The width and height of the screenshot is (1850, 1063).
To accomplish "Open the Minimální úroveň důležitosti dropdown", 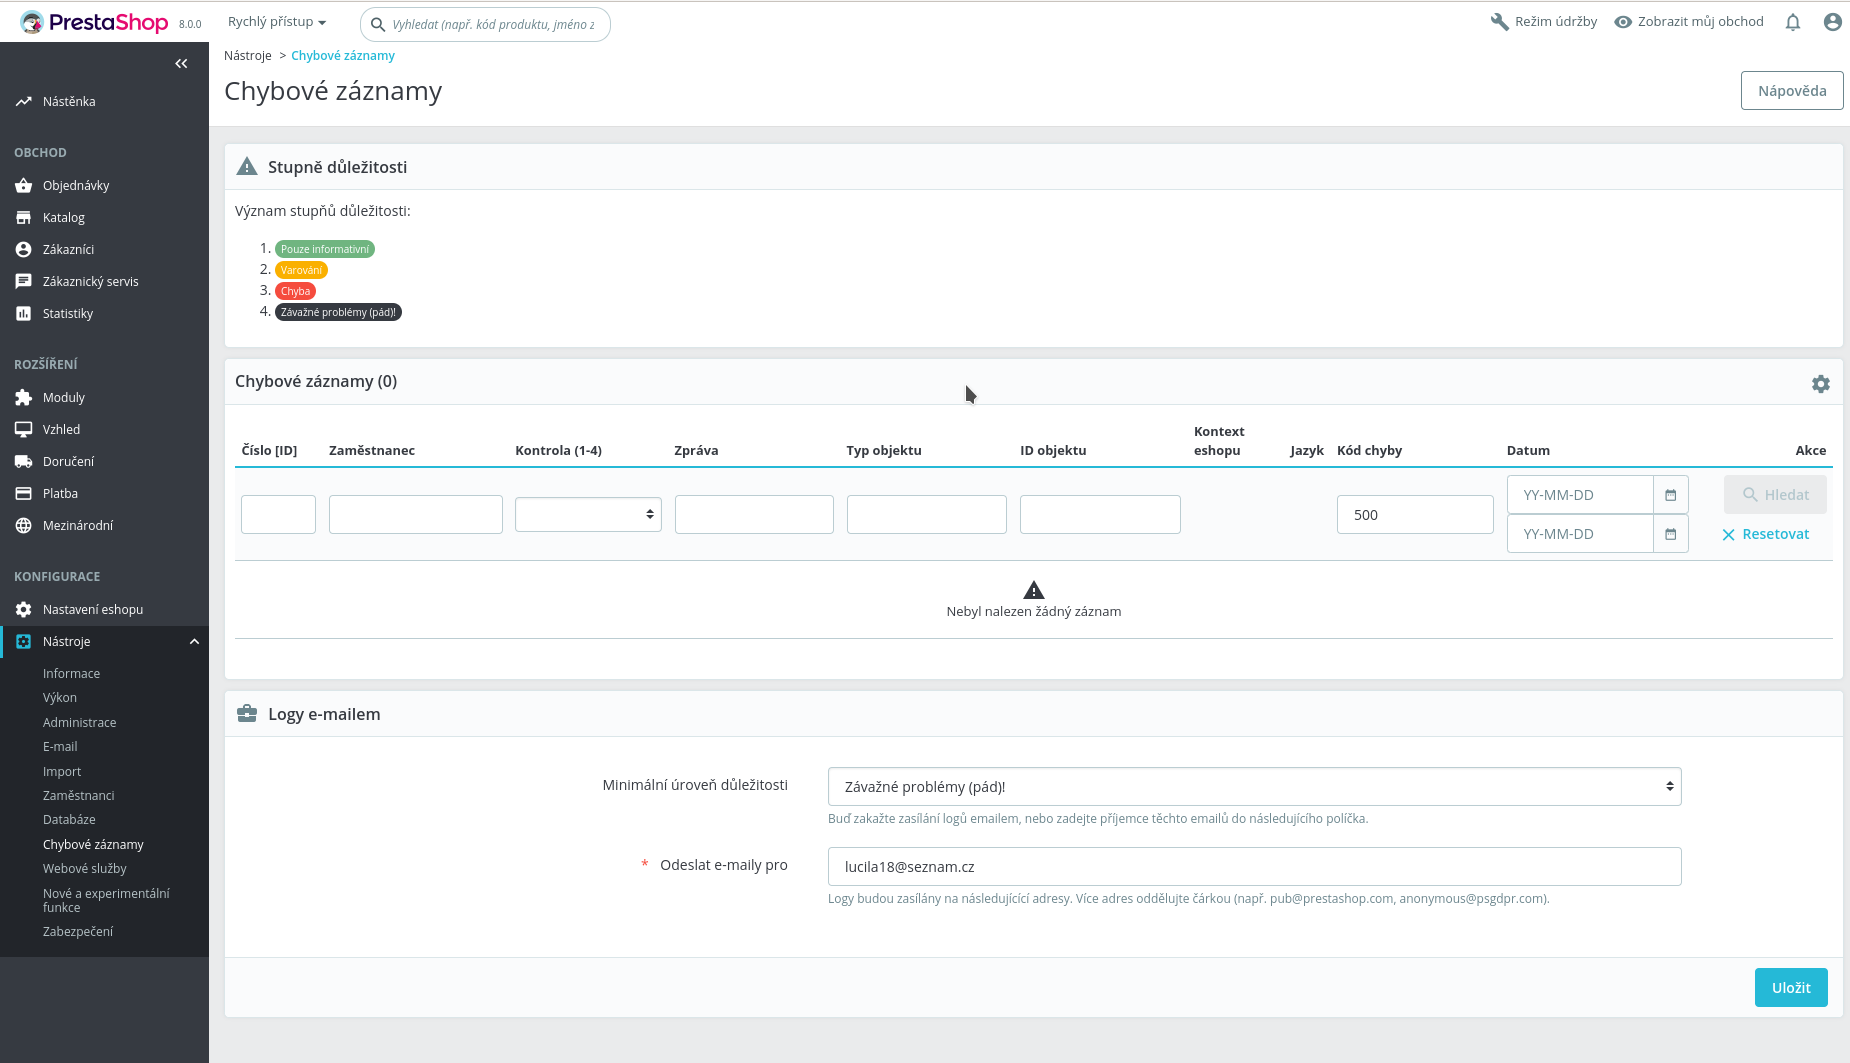I will point(1253,786).
